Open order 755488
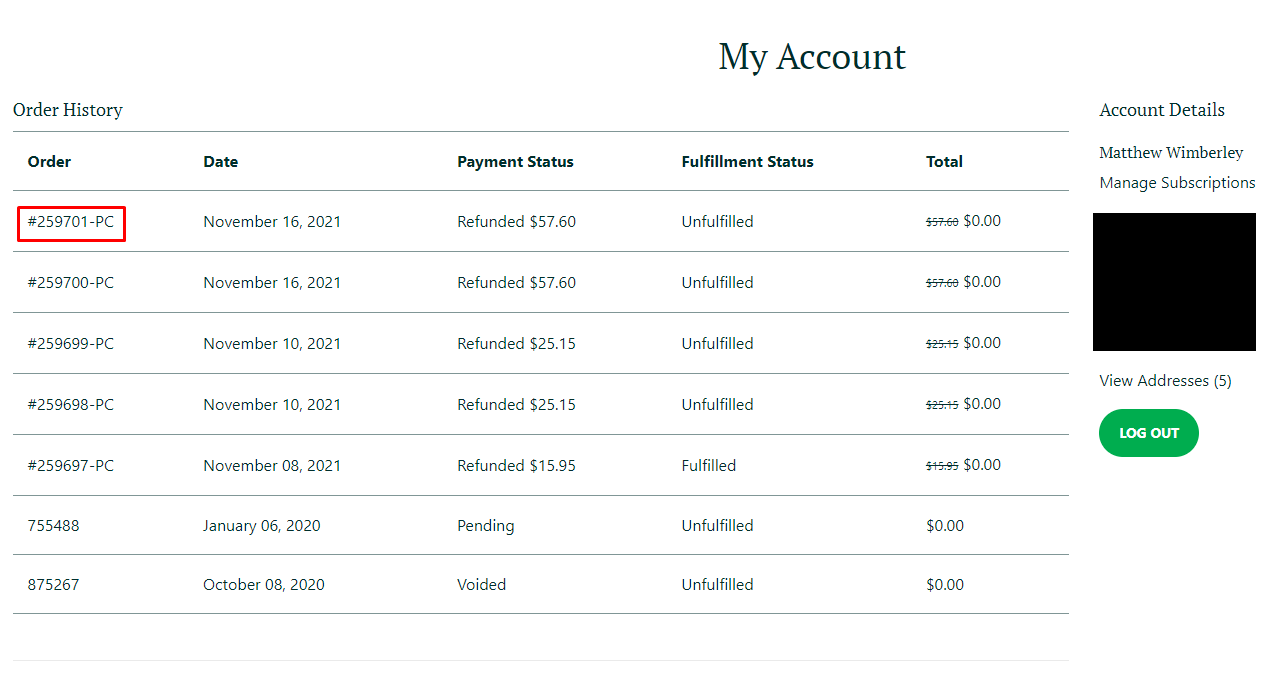 pos(54,526)
